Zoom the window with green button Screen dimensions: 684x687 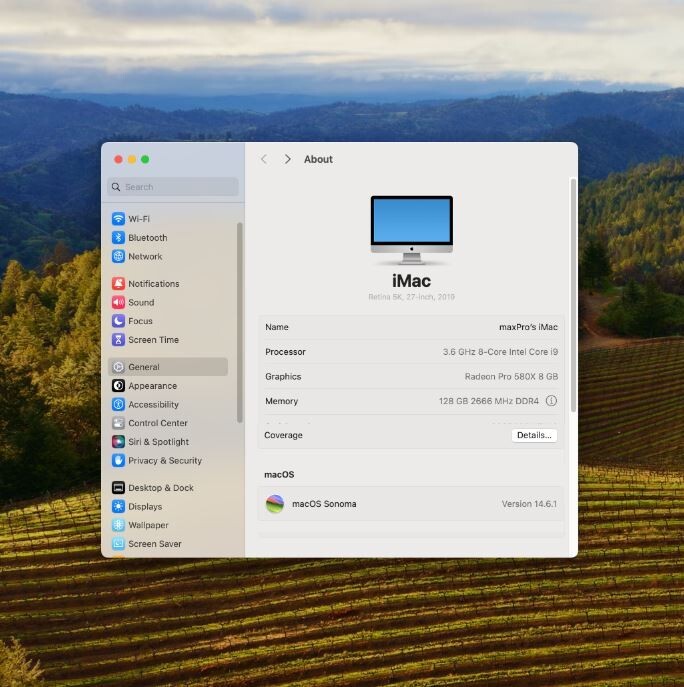tap(145, 159)
